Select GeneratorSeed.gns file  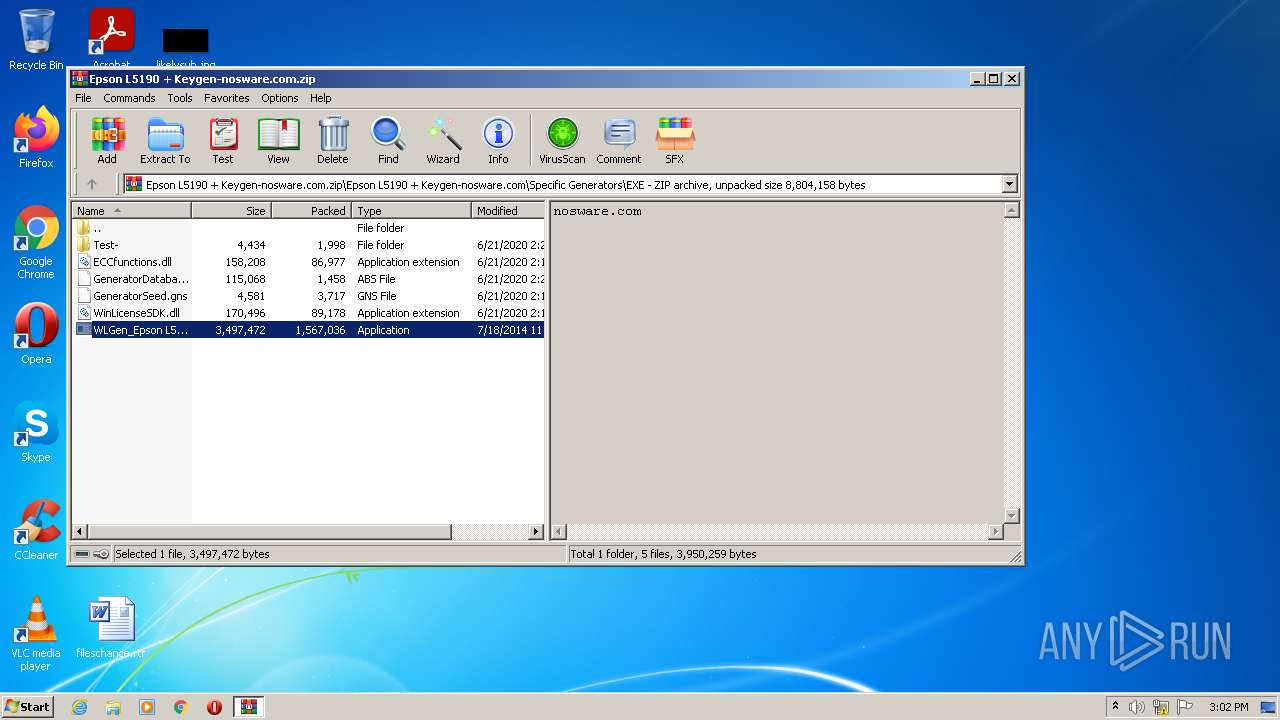coord(308,296)
